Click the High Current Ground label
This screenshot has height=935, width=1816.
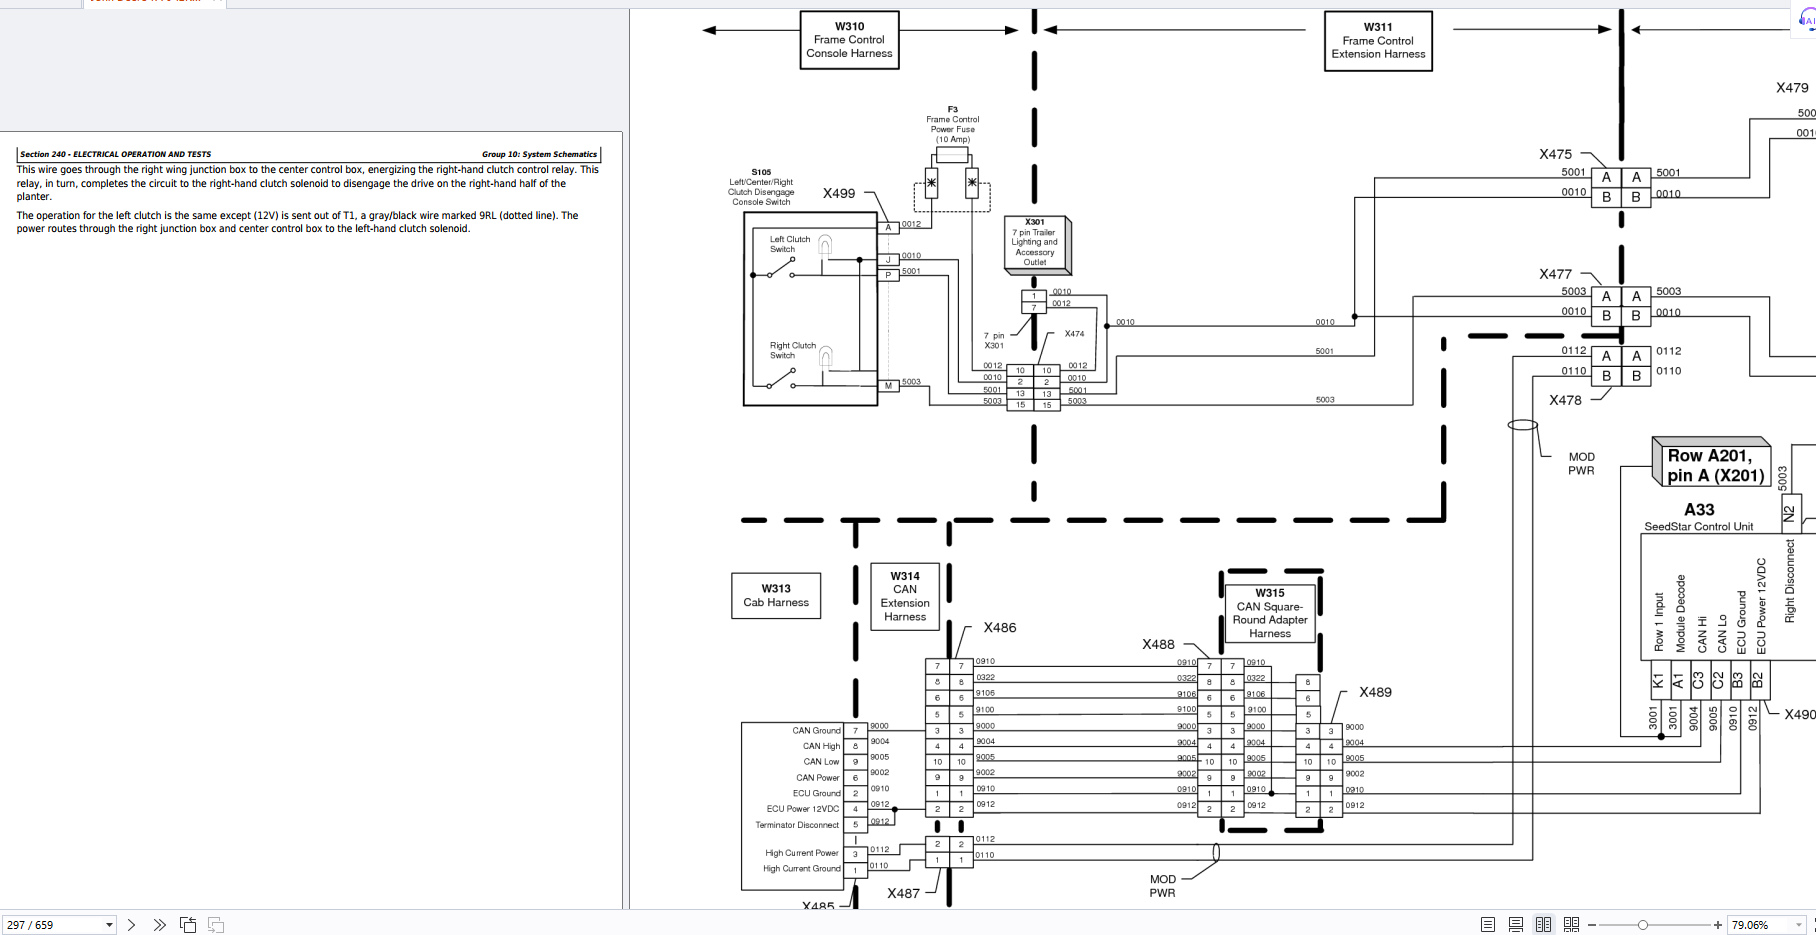click(802, 869)
